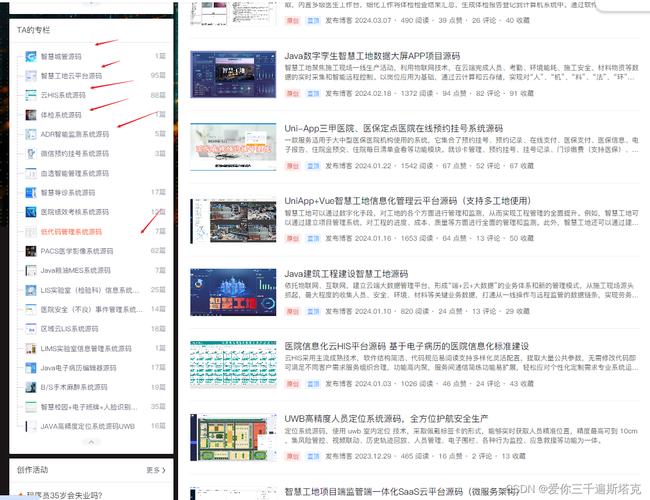Screen dimensions: 650x500
Task: Click 置顶 tag on the 2024.01.22 article
Action: click(313, 166)
